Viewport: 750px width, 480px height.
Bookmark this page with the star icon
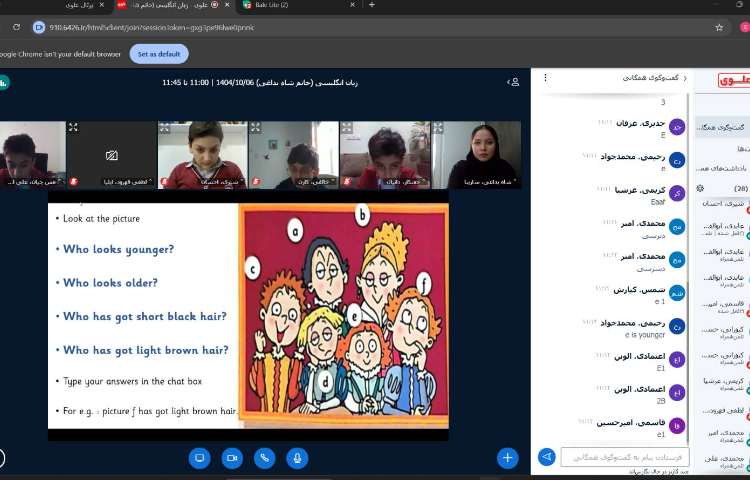[x=718, y=27]
